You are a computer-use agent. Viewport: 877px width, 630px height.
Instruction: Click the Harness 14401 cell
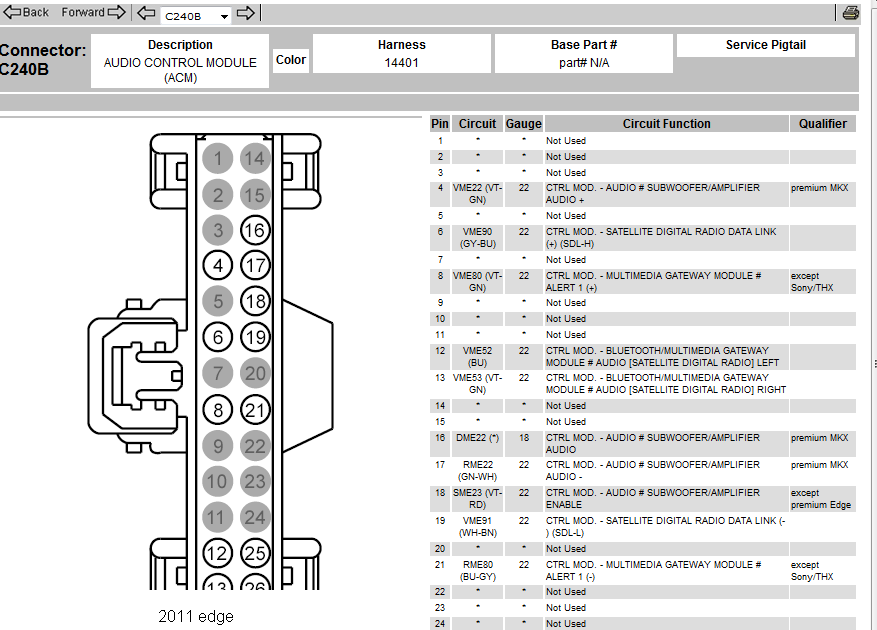coord(402,54)
